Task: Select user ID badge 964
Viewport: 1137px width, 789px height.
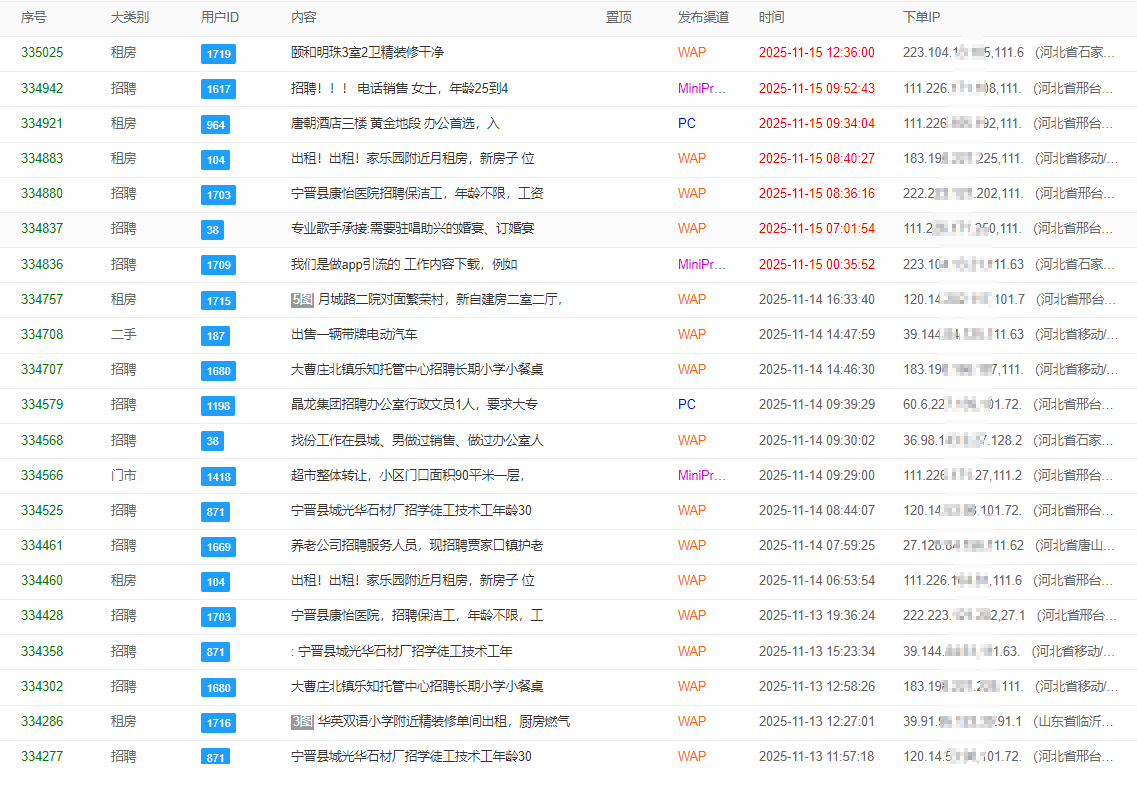Action: 215,124
